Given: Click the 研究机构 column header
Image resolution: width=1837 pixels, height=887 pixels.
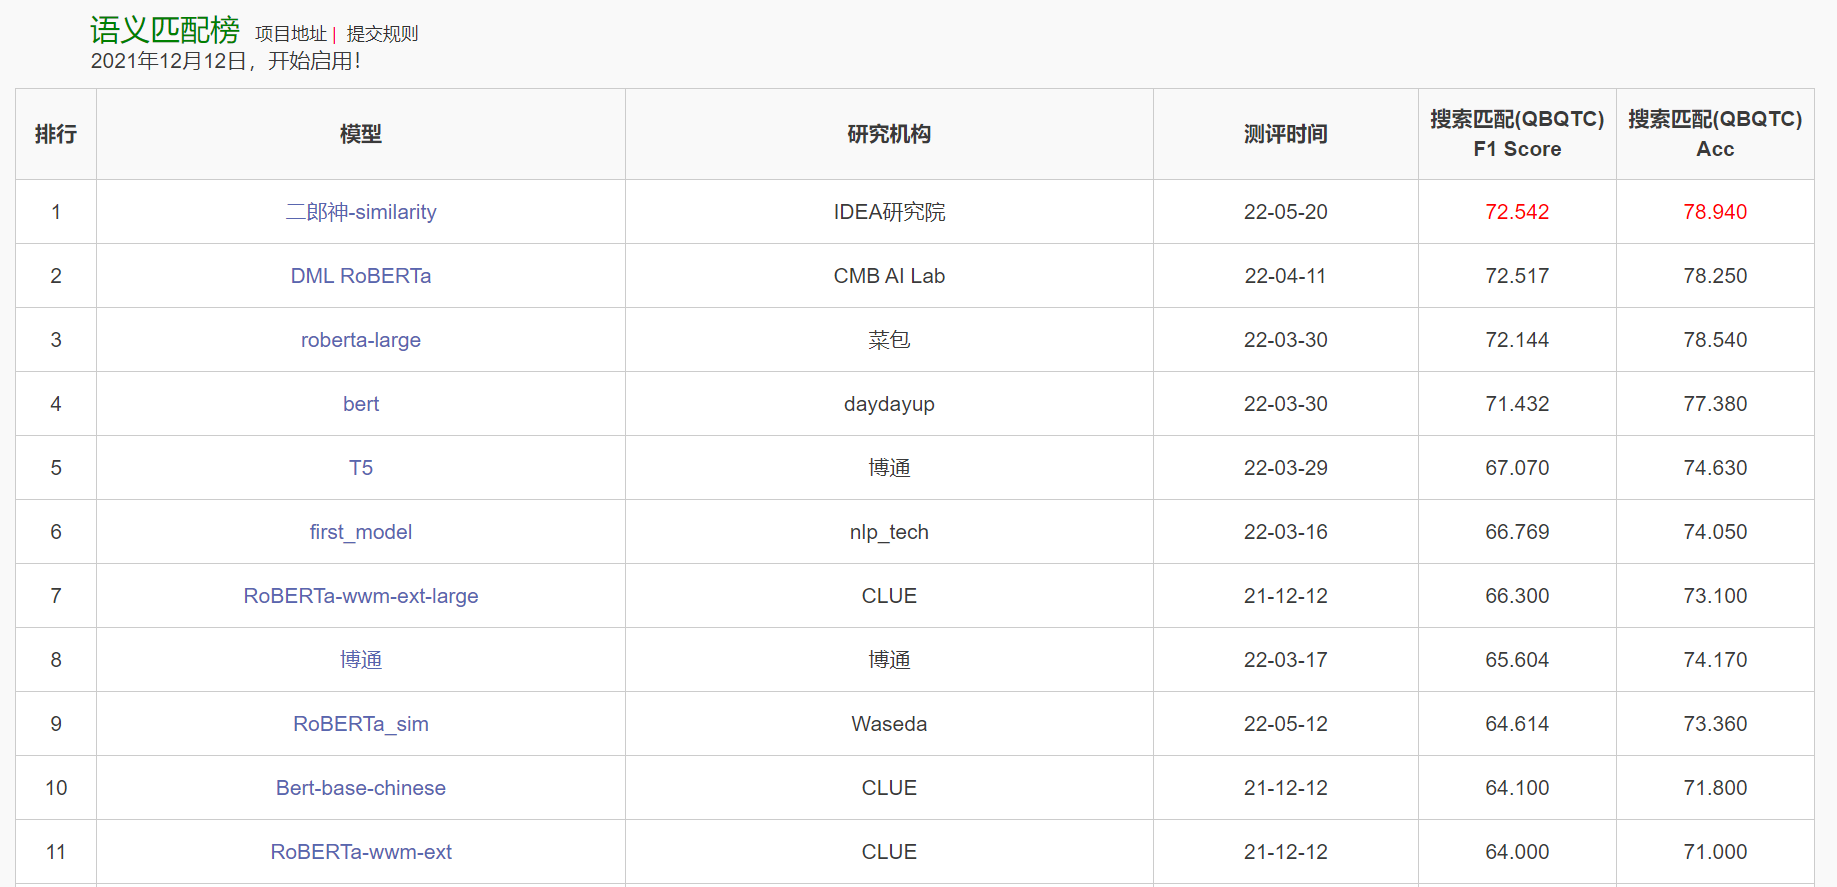Looking at the screenshot, I should 889,134.
